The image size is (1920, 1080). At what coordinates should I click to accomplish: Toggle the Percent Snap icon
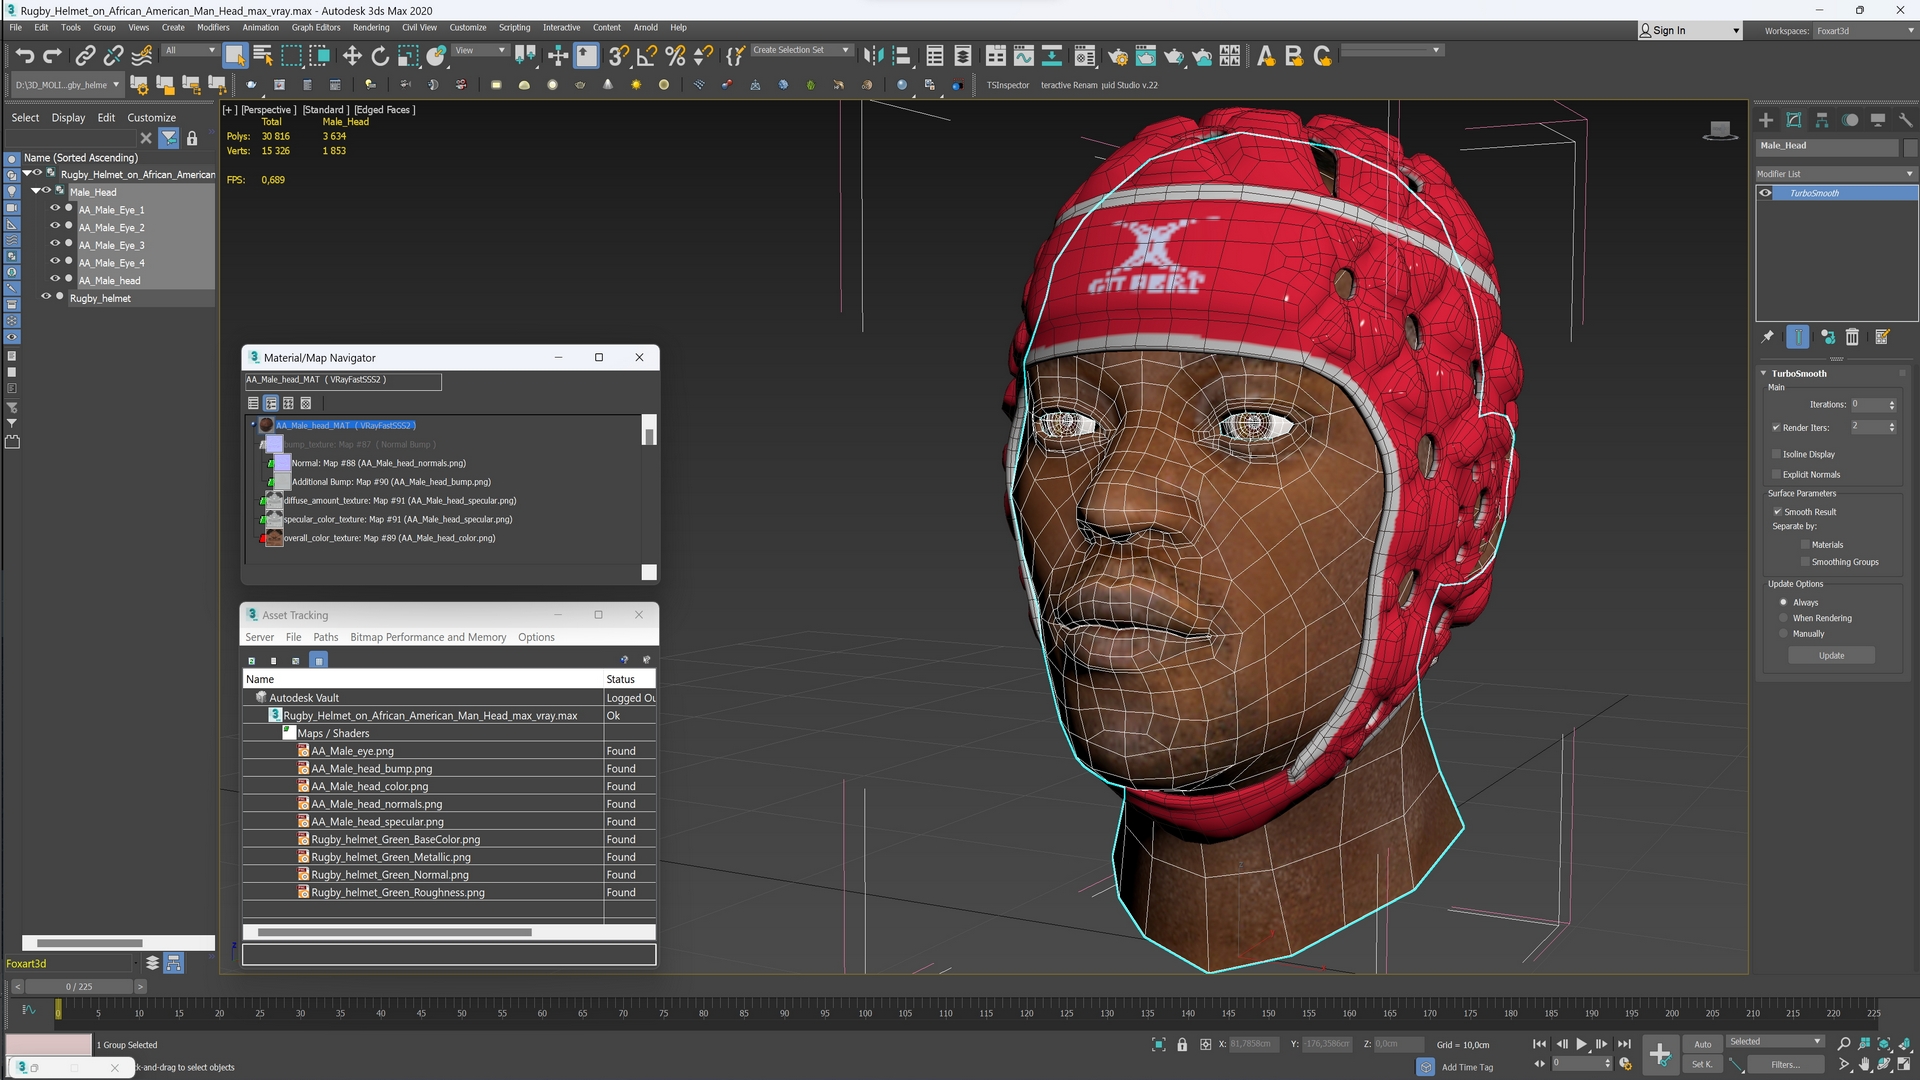tap(675, 56)
